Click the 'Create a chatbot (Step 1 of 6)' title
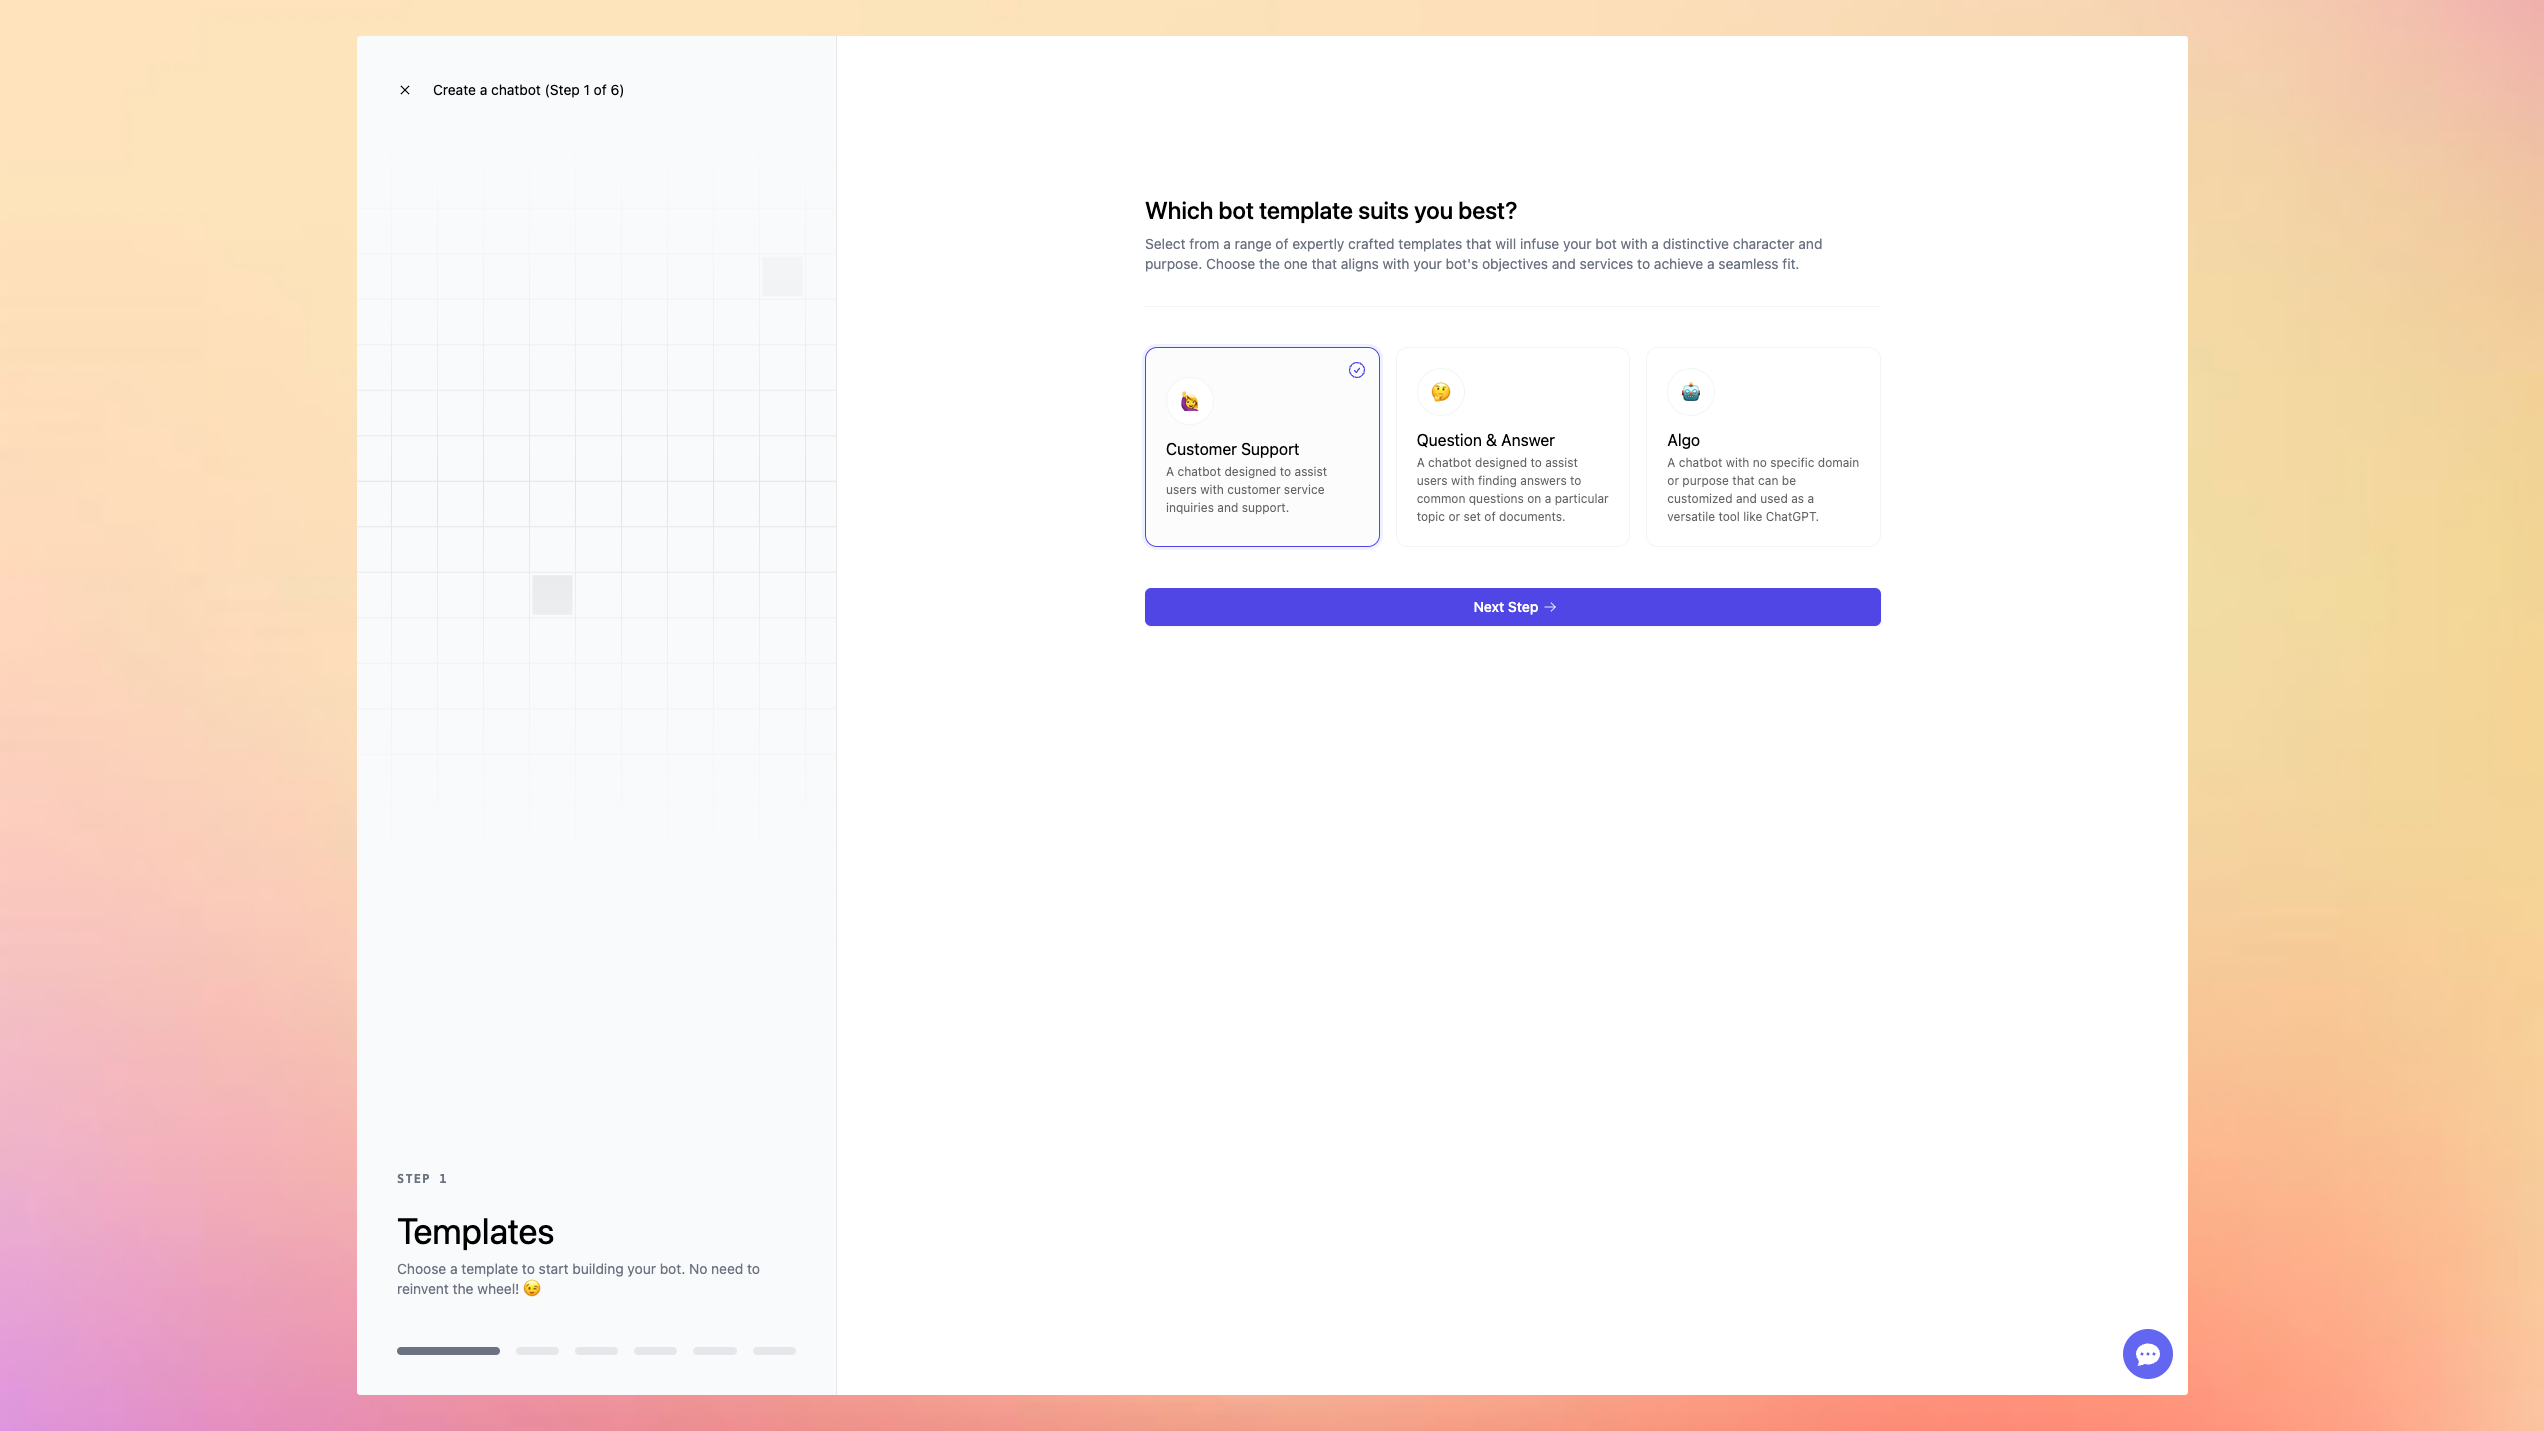The height and width of the screenshot is (1431, 2544). point(528,89)
